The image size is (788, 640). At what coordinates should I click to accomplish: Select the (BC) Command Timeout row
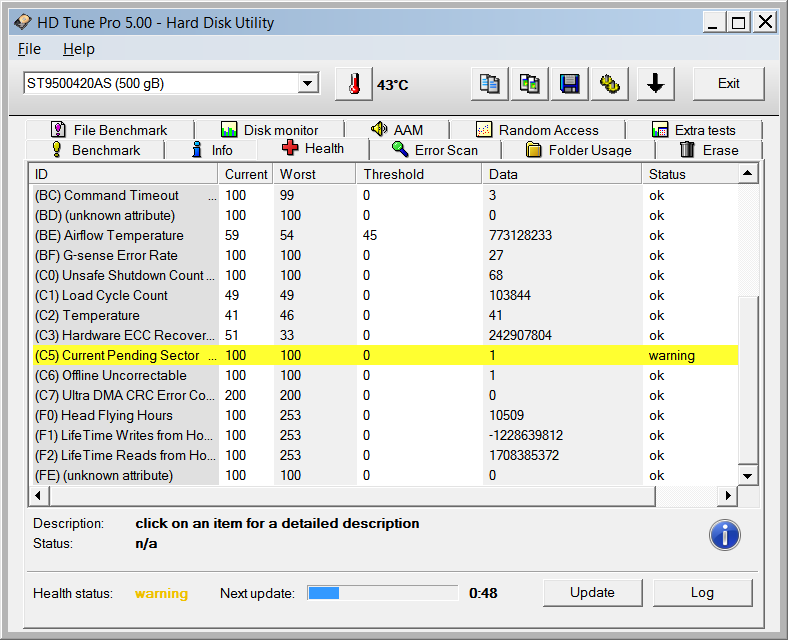(x=385, y=195)
